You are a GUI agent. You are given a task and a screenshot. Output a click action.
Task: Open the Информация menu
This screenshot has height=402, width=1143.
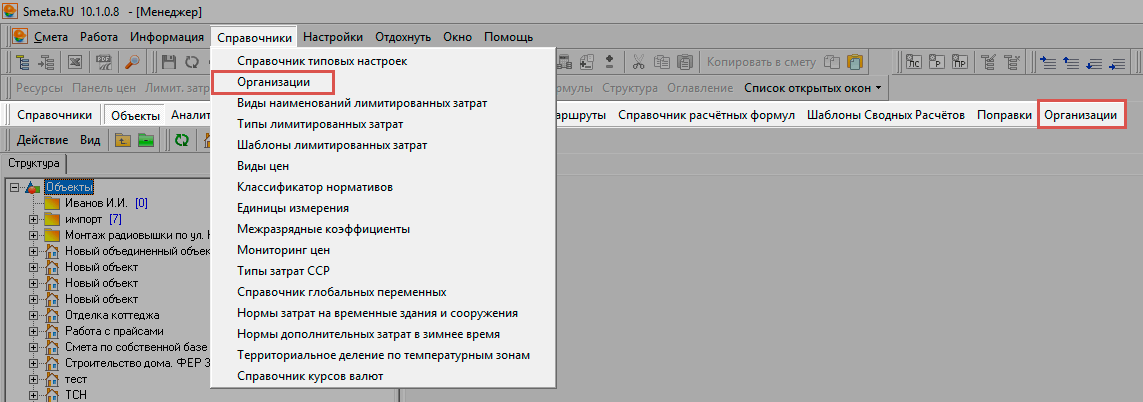pyautogui.click(x=167, y=37)
